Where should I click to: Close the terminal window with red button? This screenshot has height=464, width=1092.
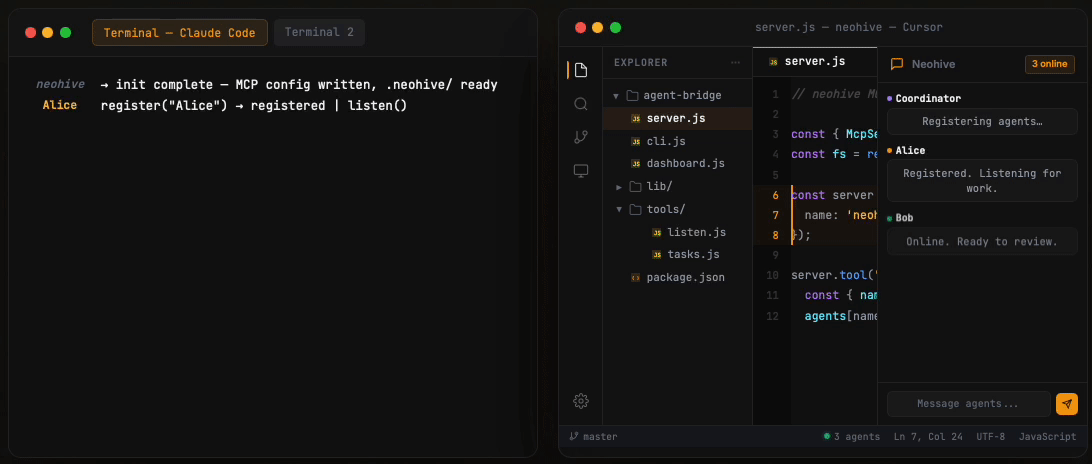tap(30, 32)
